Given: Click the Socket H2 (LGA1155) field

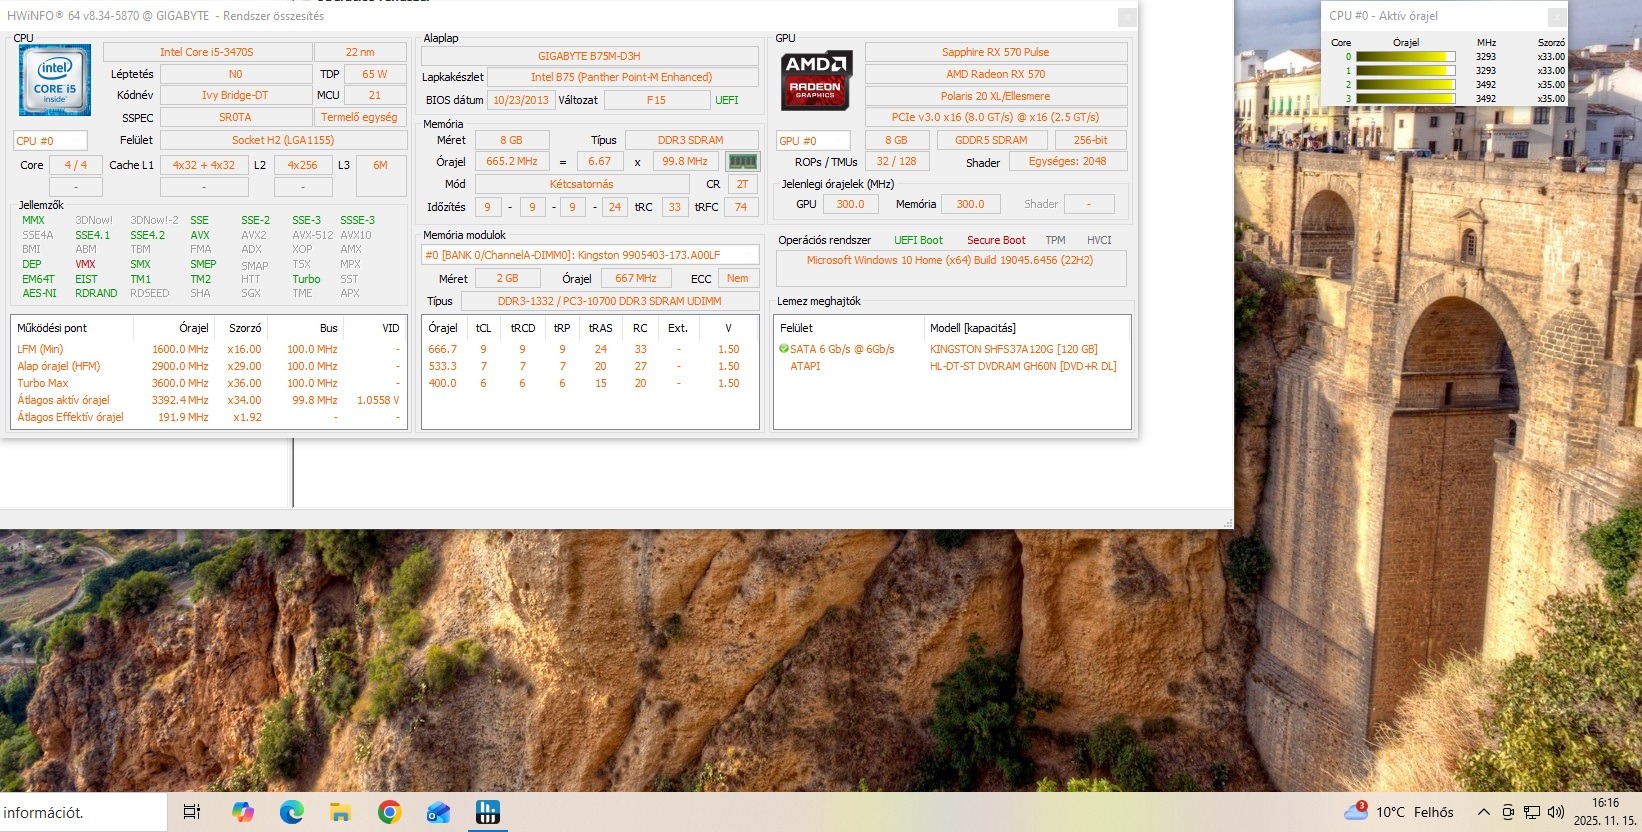Looking at the screenshot, I should pyautogui.click(x=283, y=140).
